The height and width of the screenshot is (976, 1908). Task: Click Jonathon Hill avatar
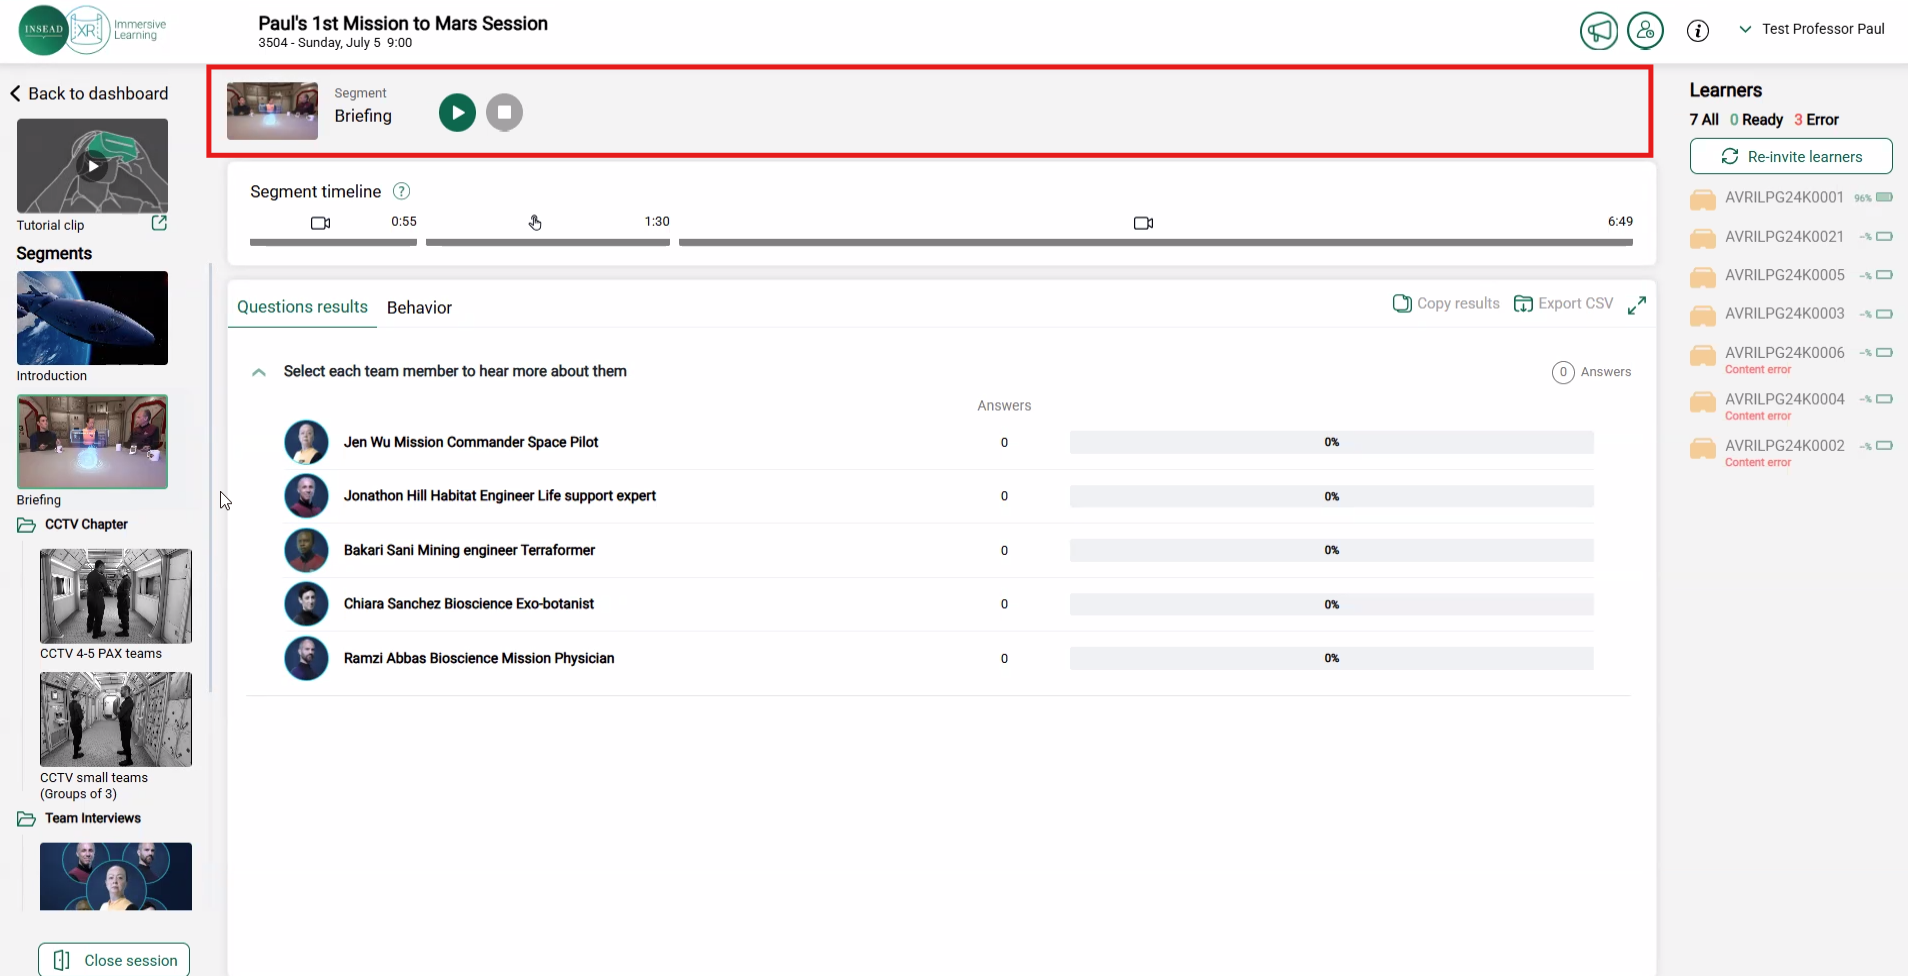306,496
